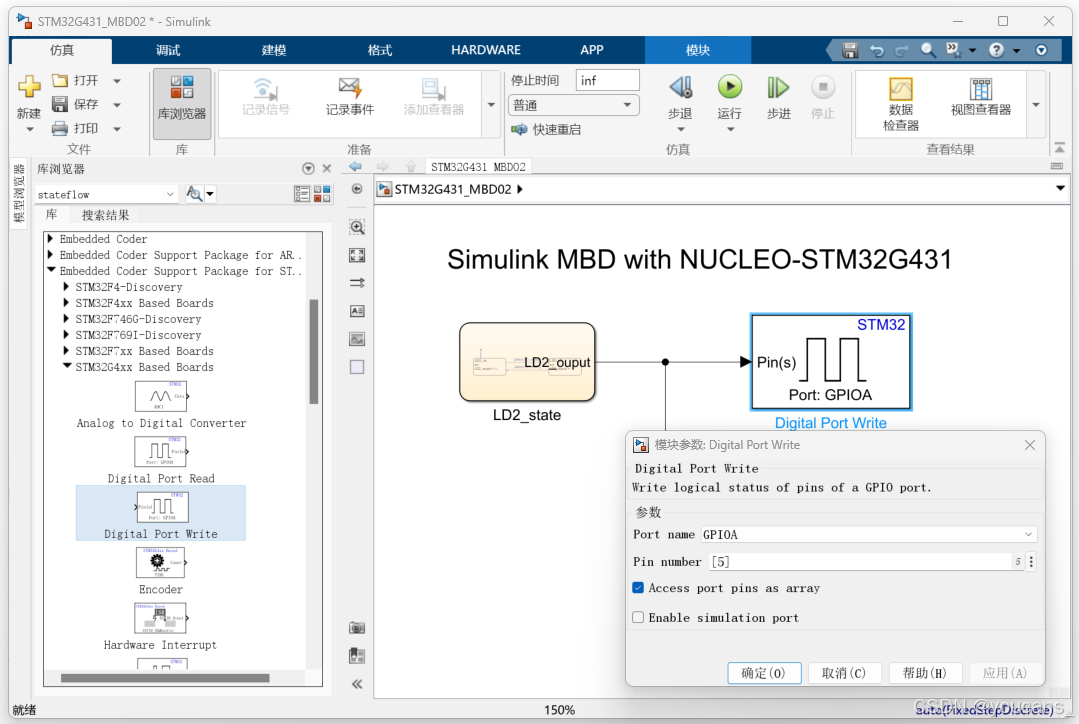Select the Analog to Digital Converter block
Image resolution: width=1079 pixels, height=724 pixels.
(161, 405)
